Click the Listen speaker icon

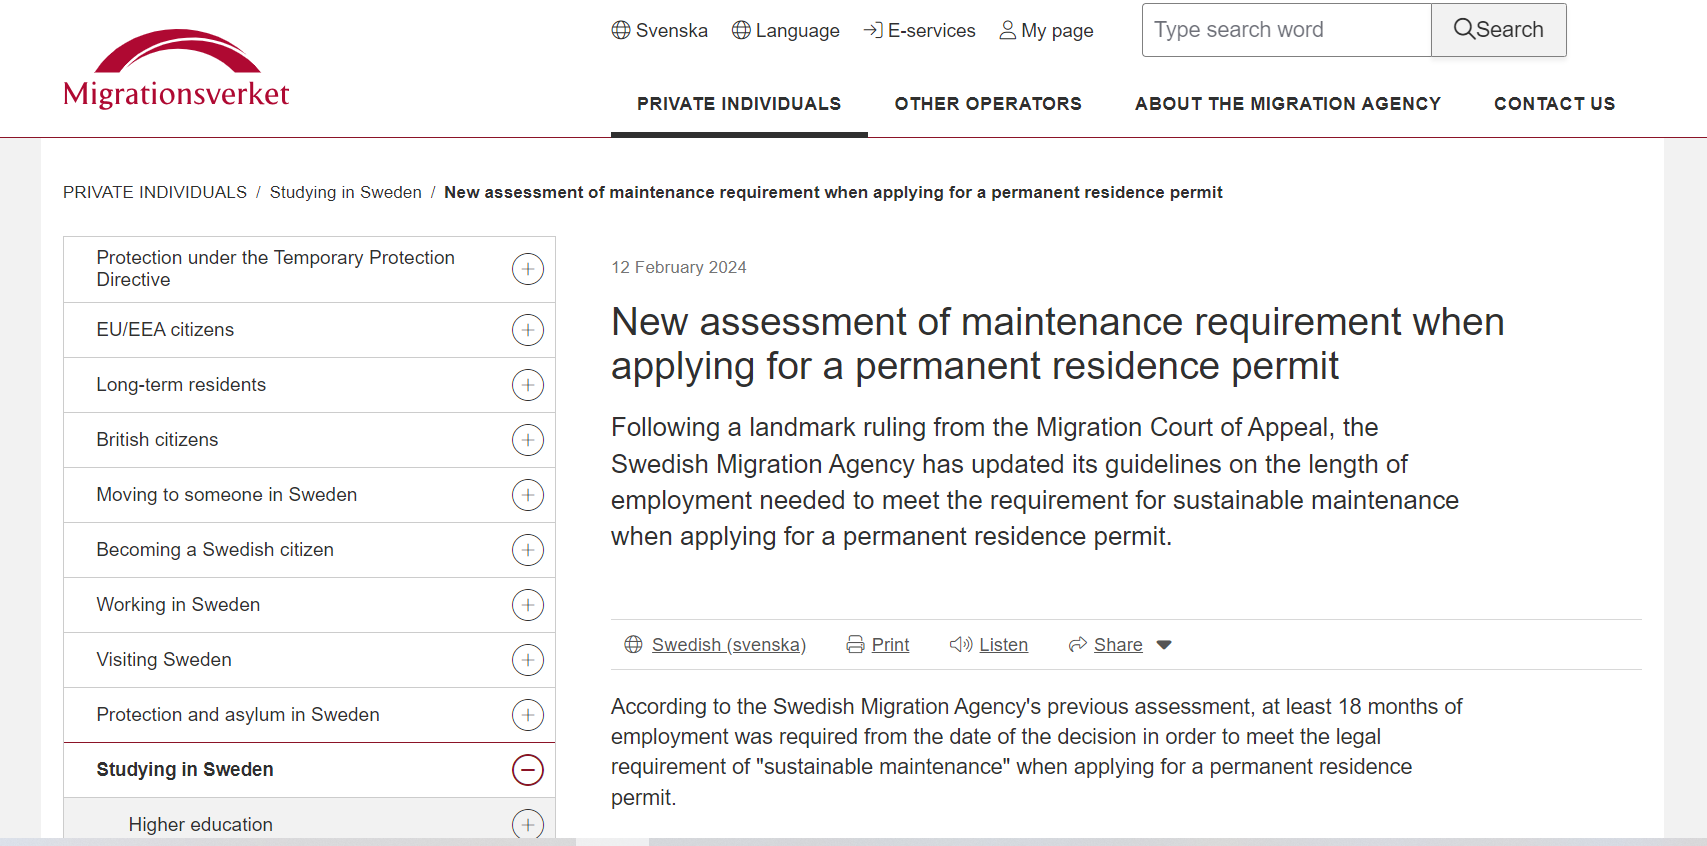[x=961, y=645]
